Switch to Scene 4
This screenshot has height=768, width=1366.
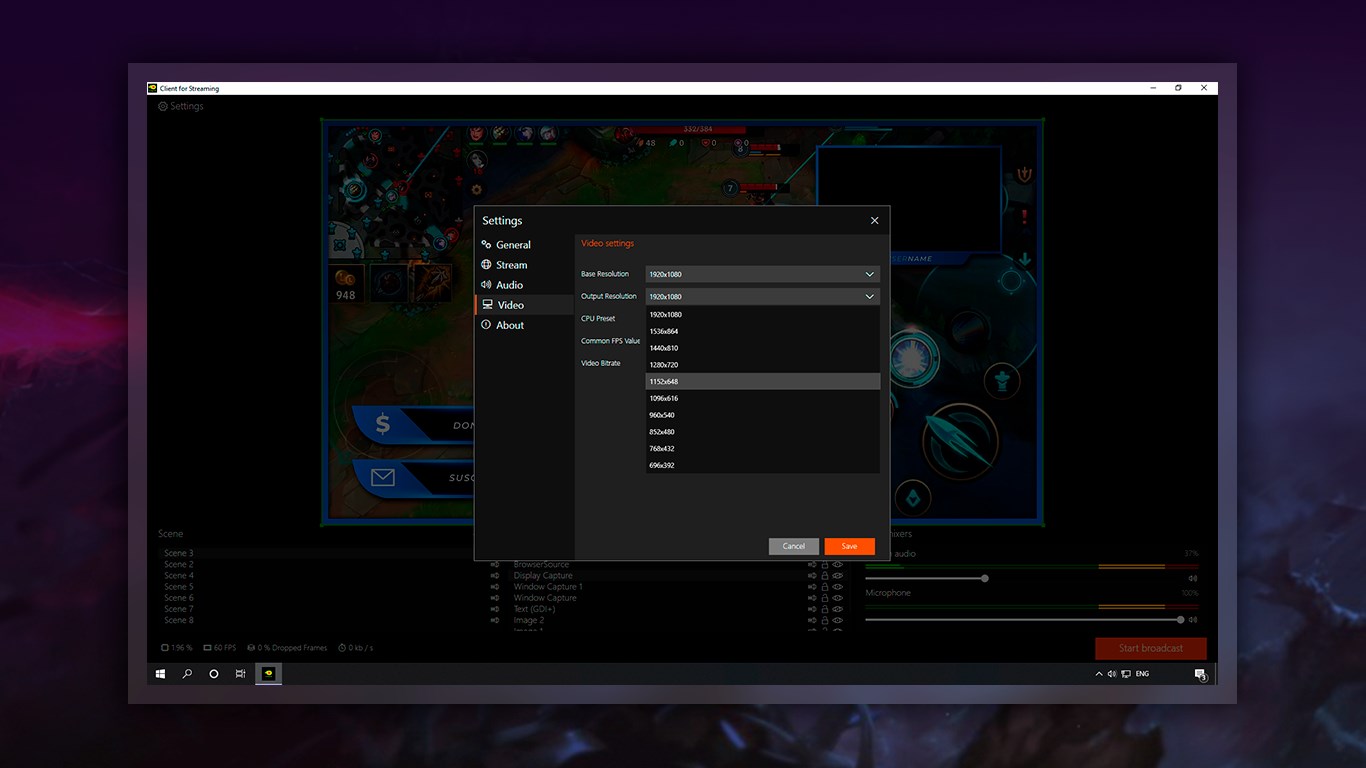179,576
